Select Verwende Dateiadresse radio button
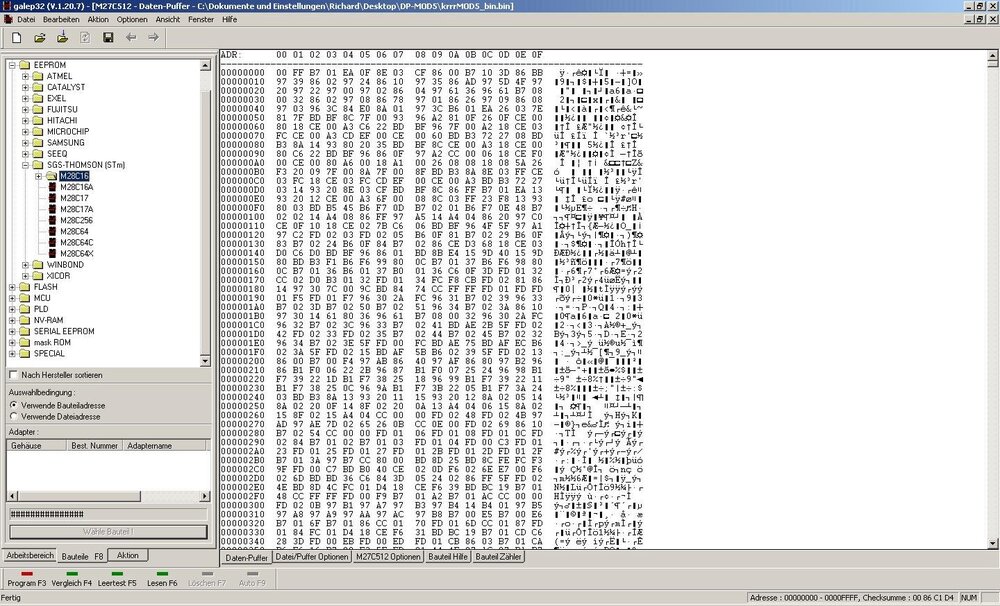The width and height of the screenshot is (1000, 606). (13, 416)
